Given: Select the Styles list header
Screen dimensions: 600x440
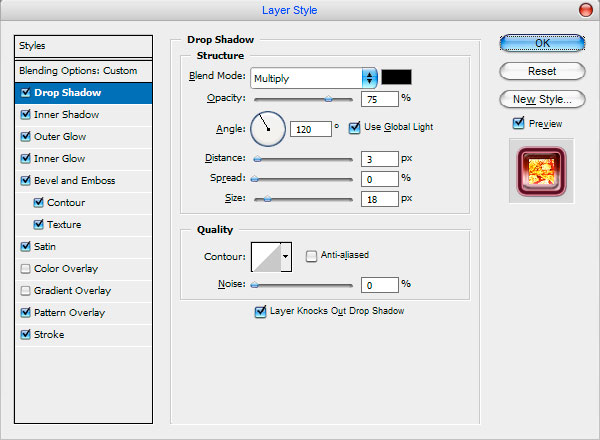Looking at the screenshot, I should [x=83, y=46].
